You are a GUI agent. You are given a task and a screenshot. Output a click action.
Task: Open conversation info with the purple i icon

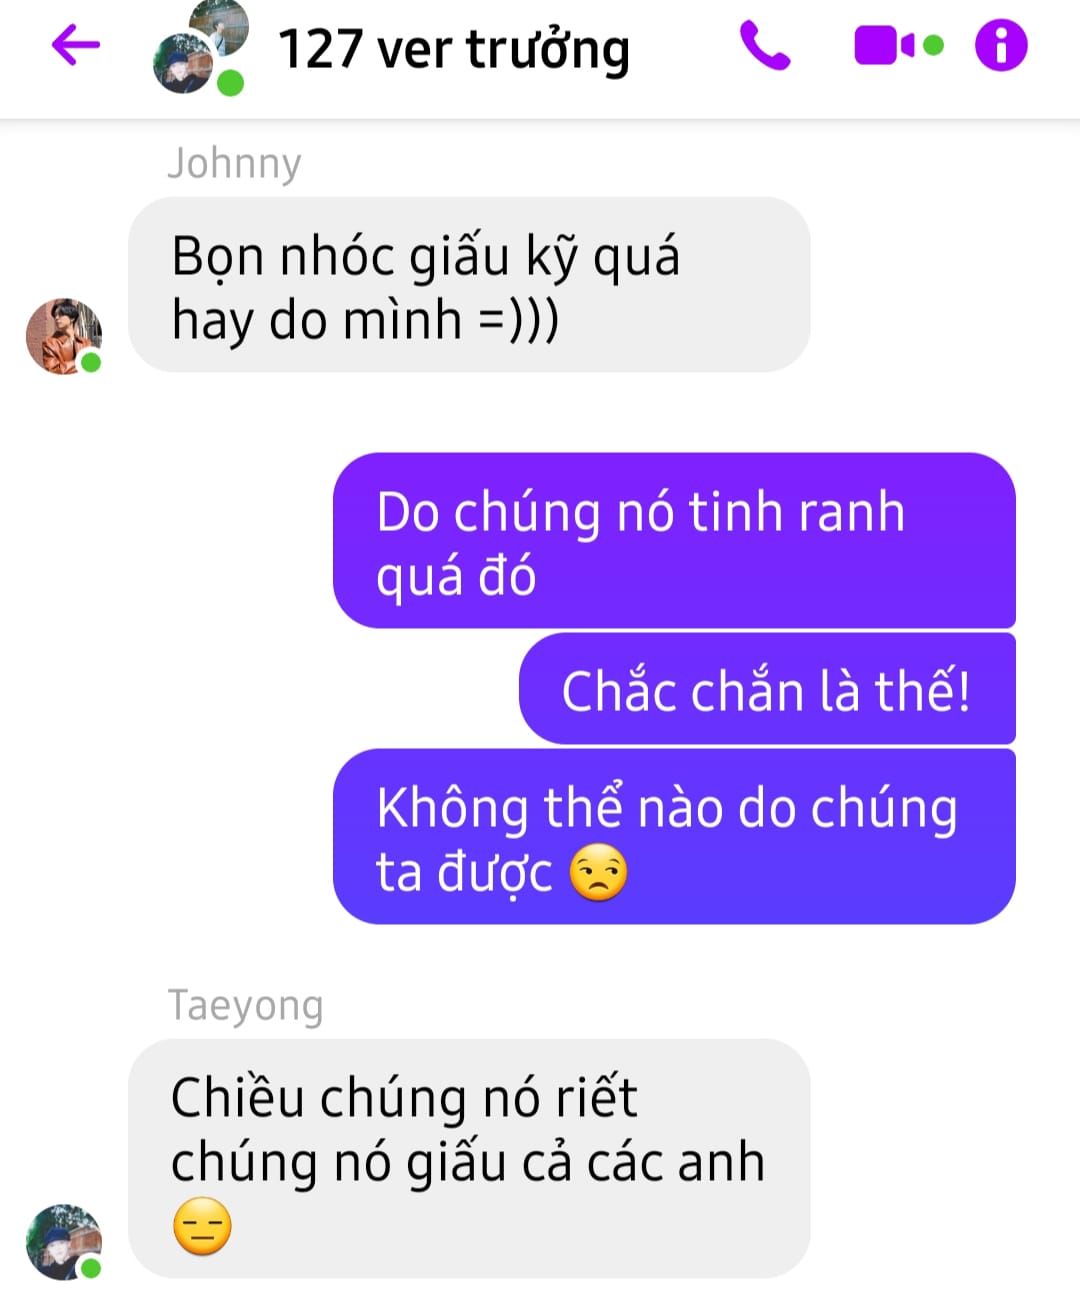click(1001, 46)
